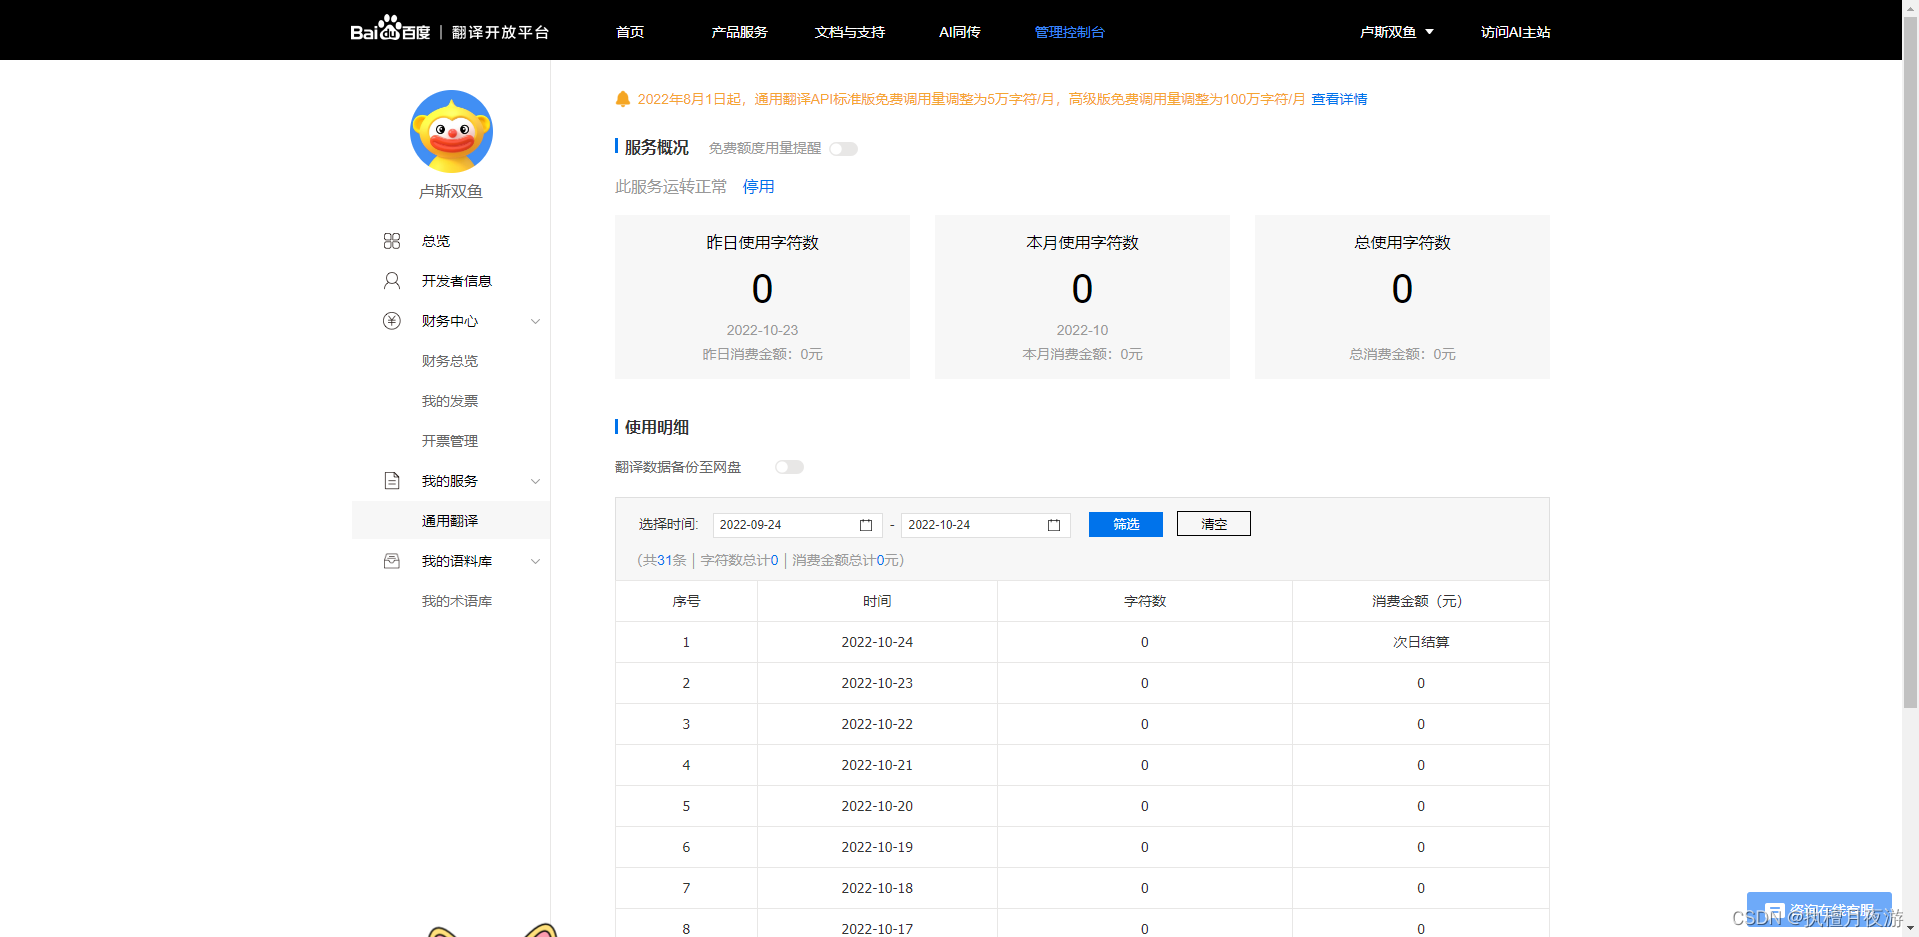
Task: Click the 次日结算 cell
Action: coord(1421,642)
